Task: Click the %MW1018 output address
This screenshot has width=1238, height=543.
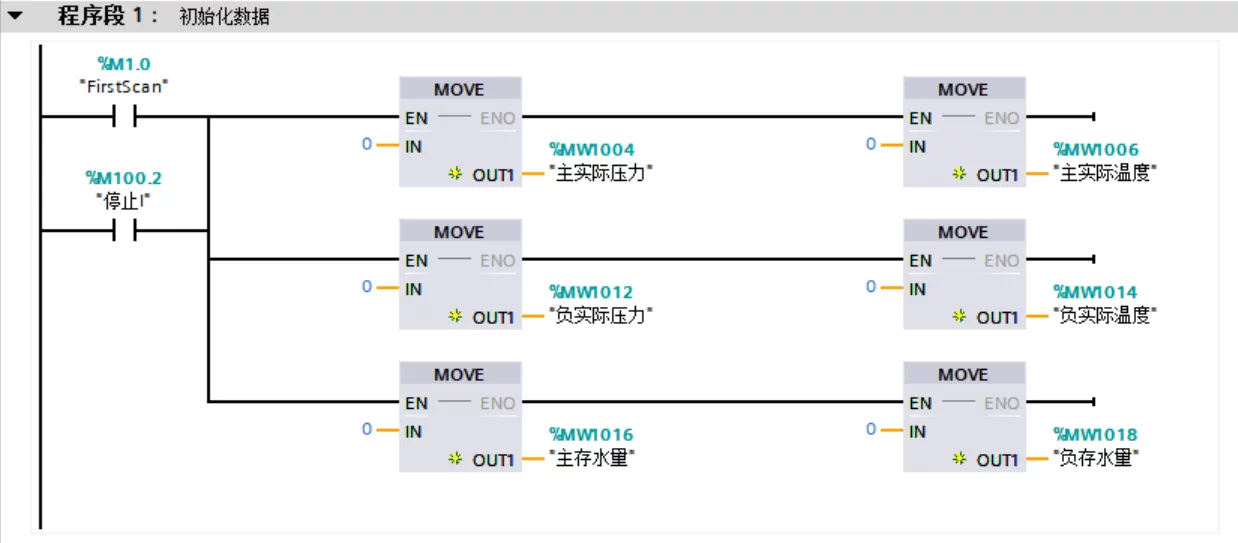Action: 1095,435
